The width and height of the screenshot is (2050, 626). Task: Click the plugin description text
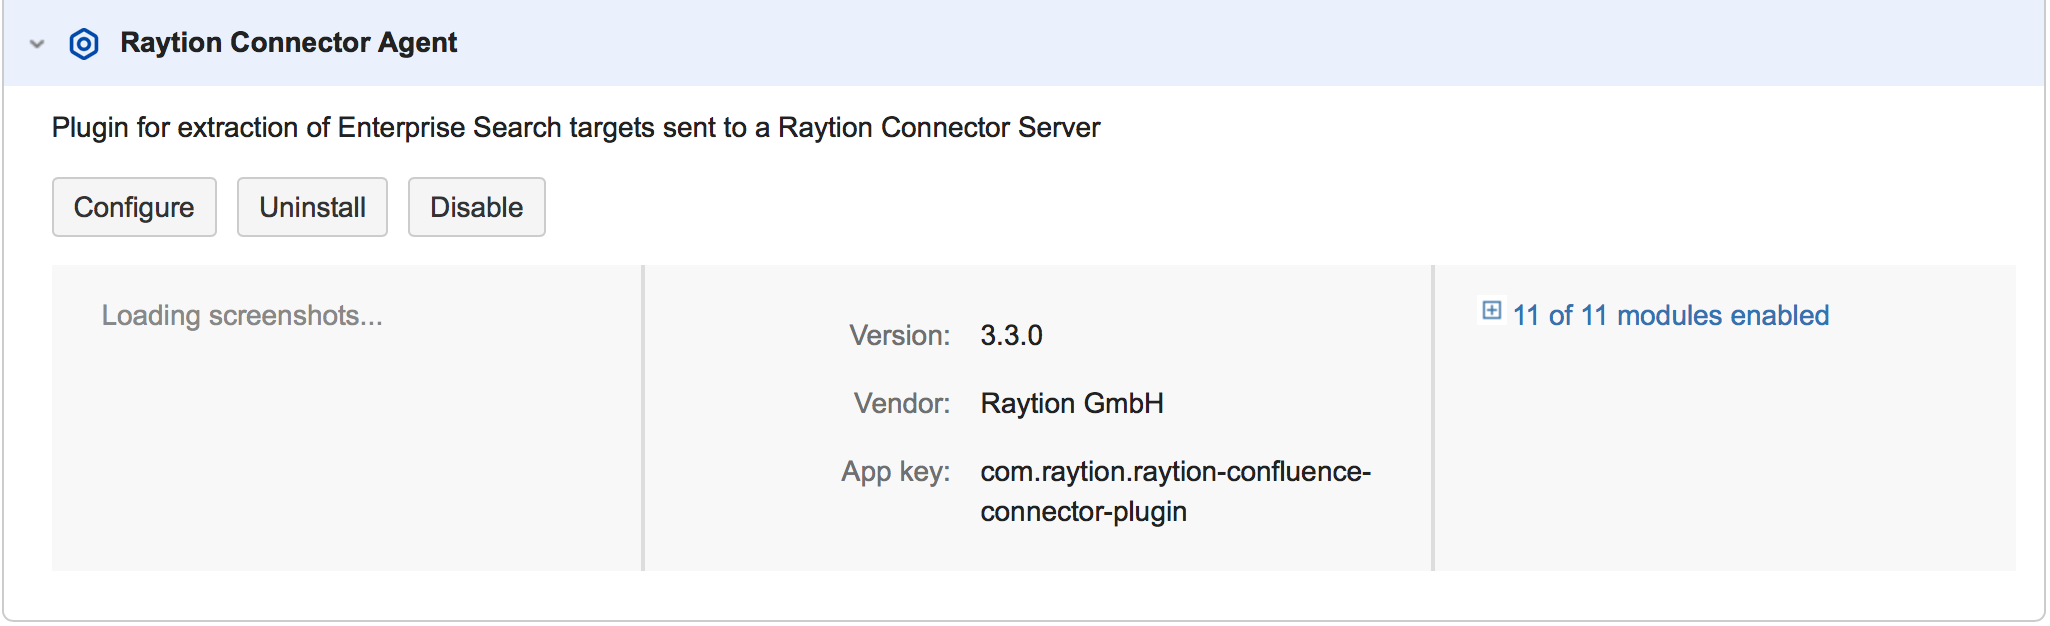pyautogui.click(x=575, y=128)
